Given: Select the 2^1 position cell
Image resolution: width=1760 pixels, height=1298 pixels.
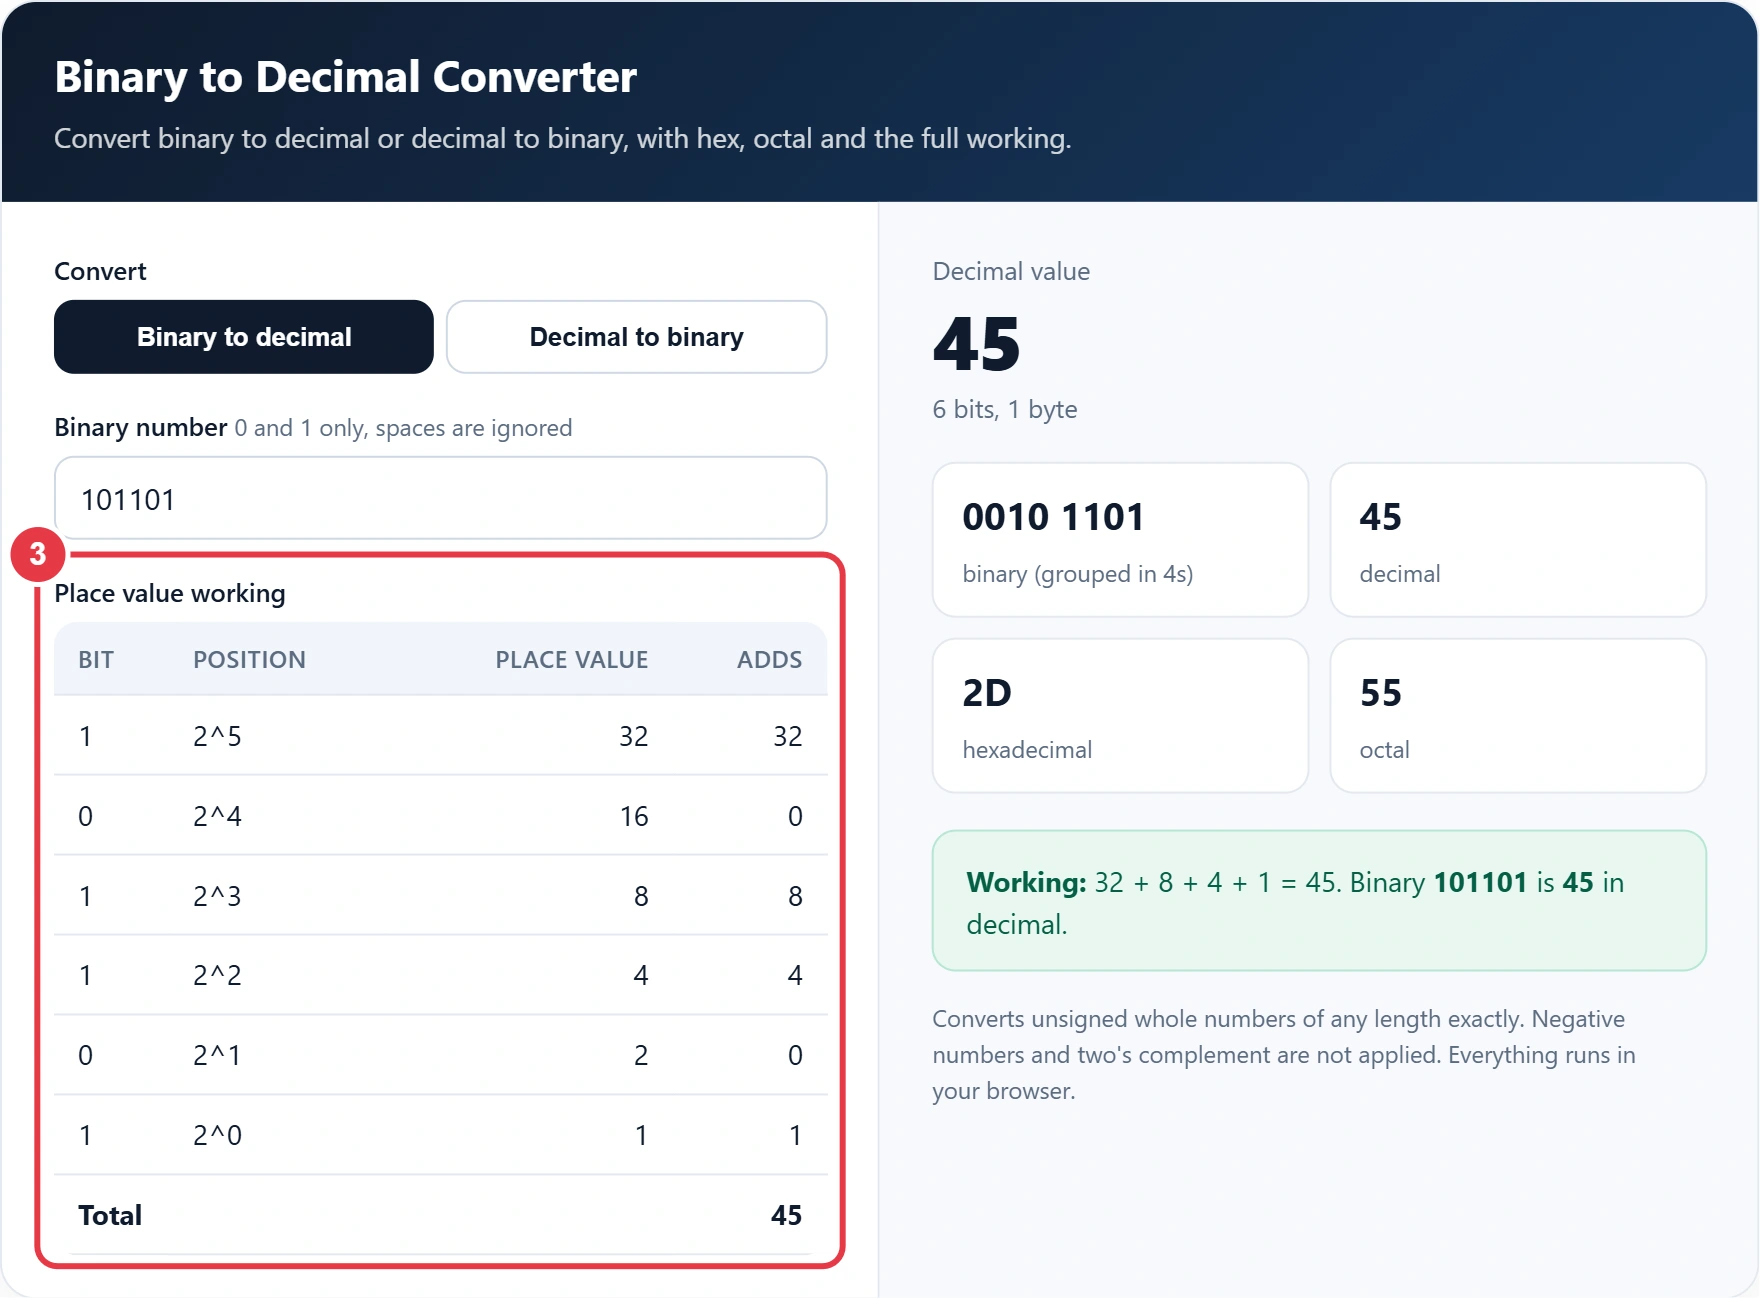Looking at the screenshot, I should pos(217,1055).
